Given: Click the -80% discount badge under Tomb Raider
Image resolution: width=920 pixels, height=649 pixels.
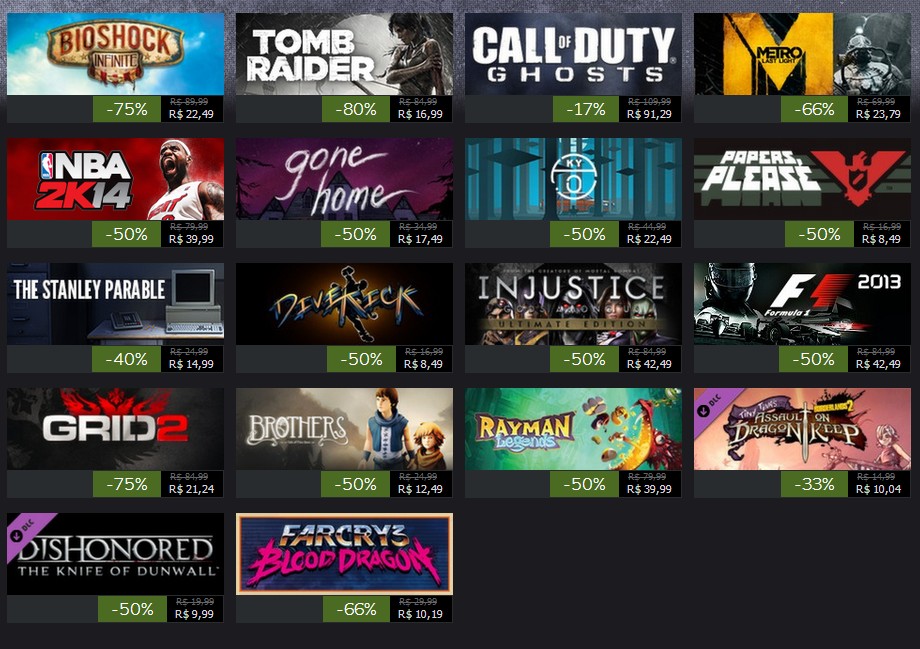Looking at the screenshot, I should click(356, 109).
